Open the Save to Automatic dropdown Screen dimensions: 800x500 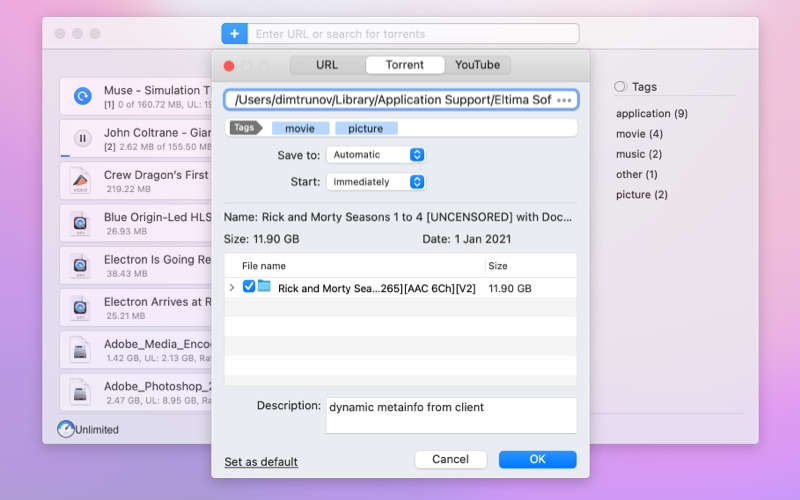click(x=376, y=155)
